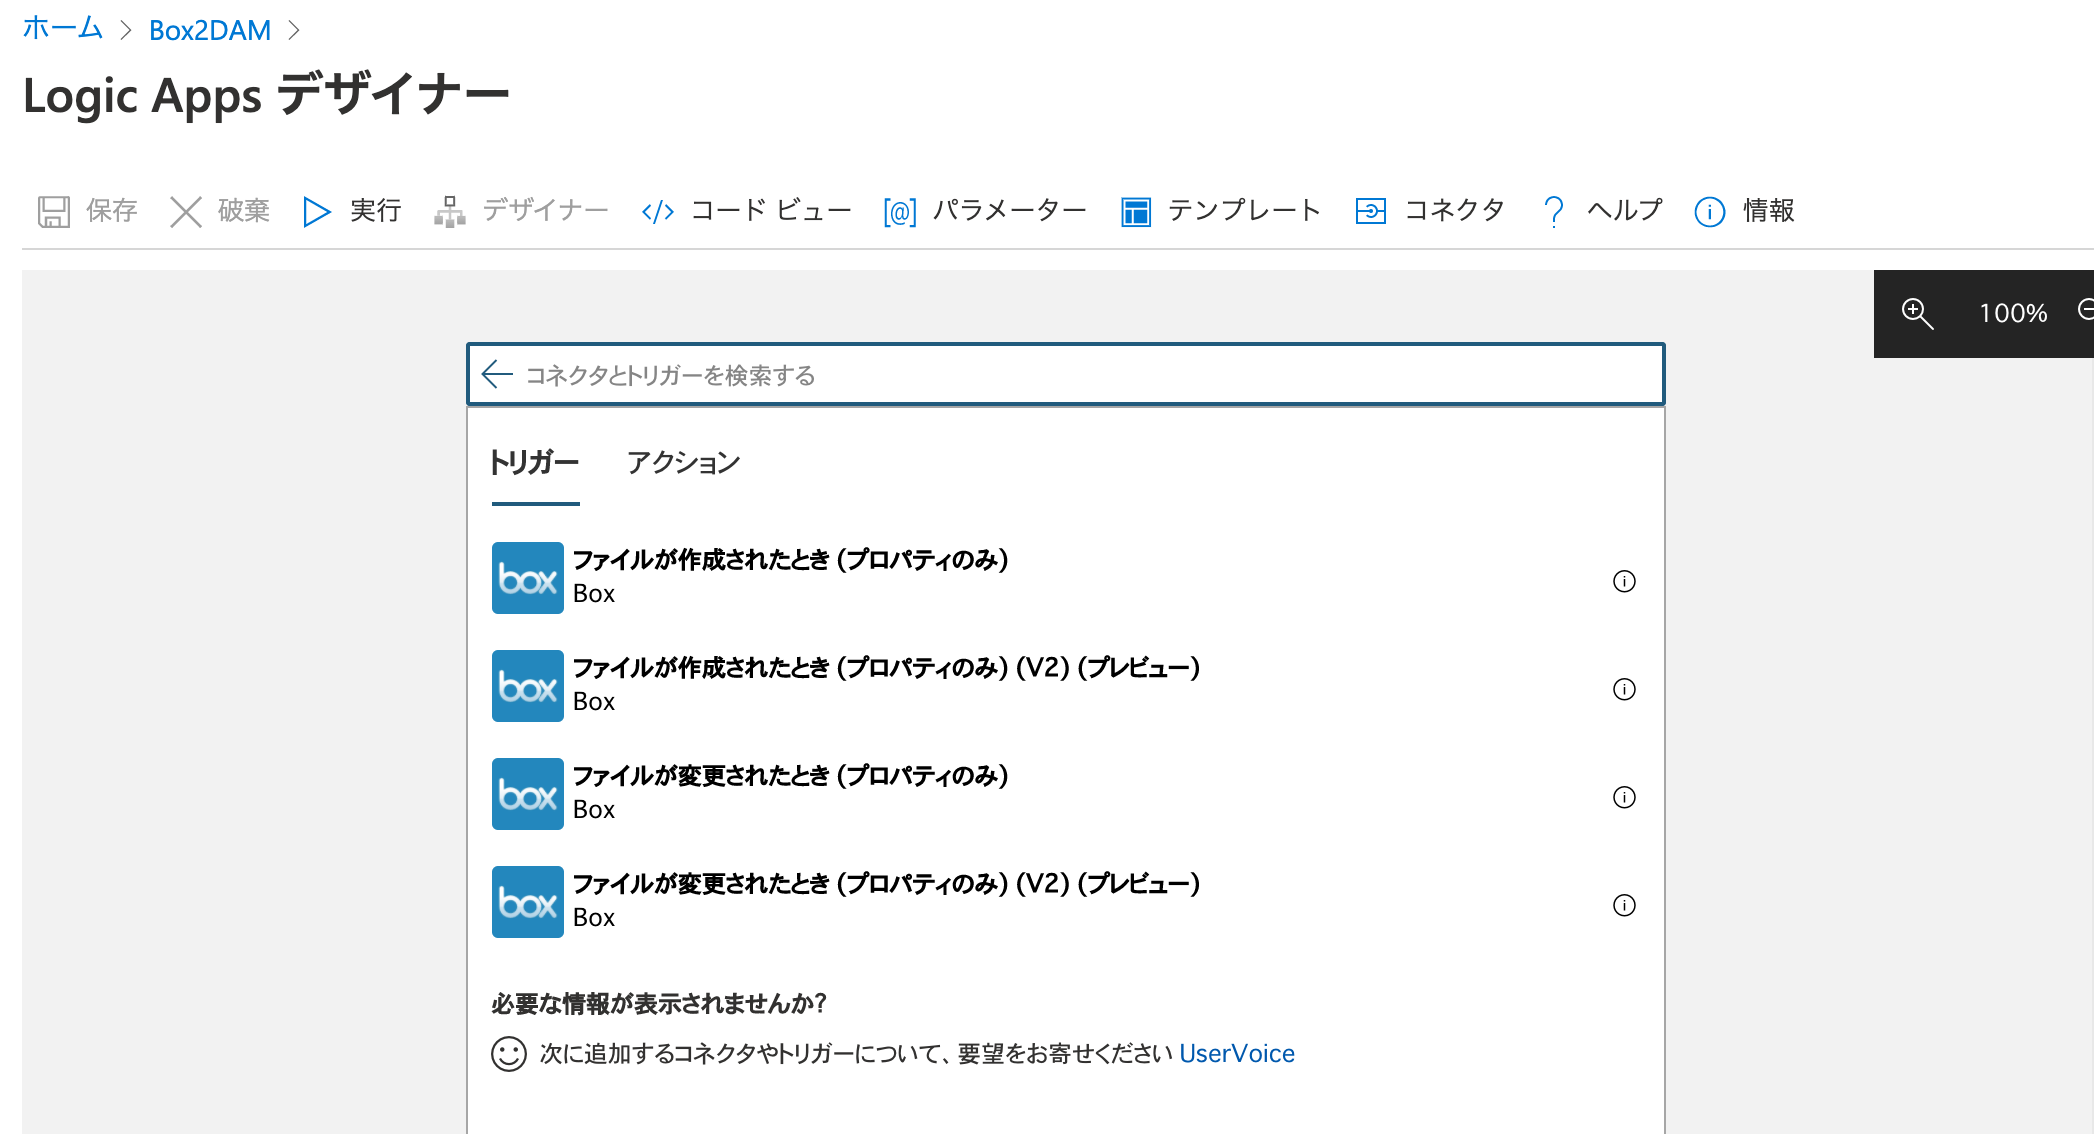Select trigger 'ファイルが変更されたとき (プロパティのみ)'
The width and height of the screenshot is (2094, 1134).
click(x=1066, y=794)
